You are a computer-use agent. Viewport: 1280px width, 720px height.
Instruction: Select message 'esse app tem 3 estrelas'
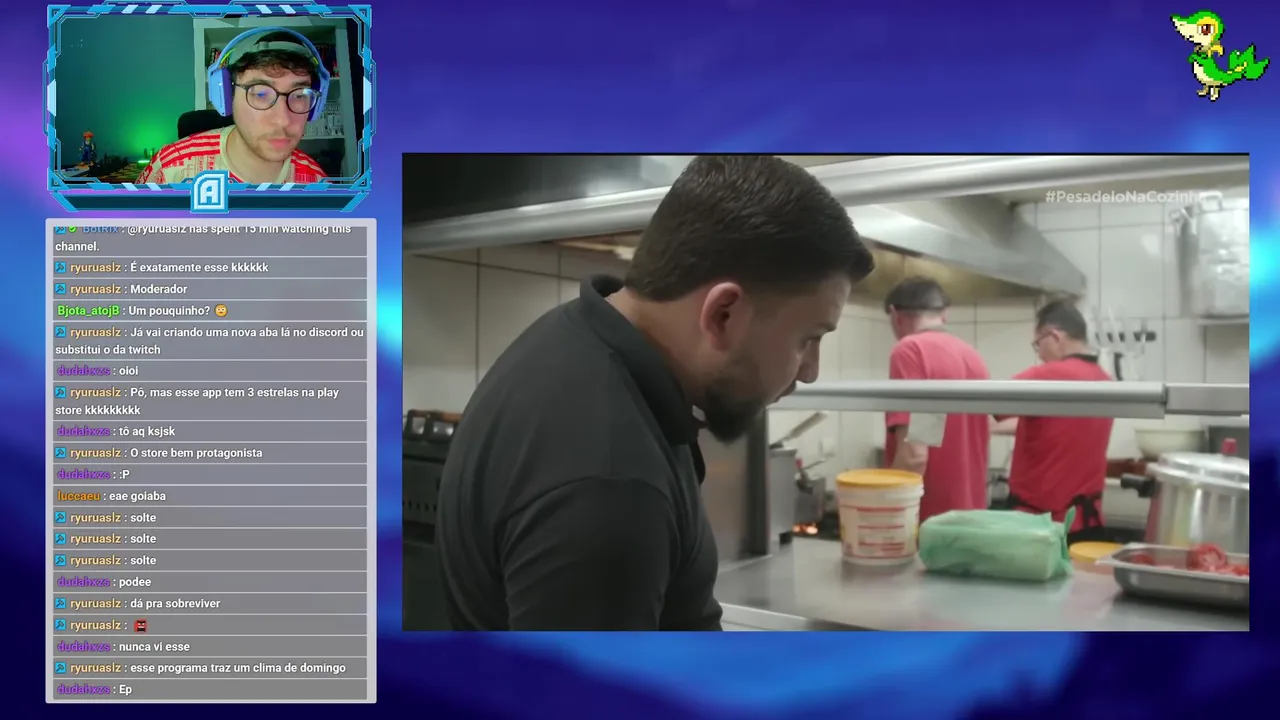(211, 401)
